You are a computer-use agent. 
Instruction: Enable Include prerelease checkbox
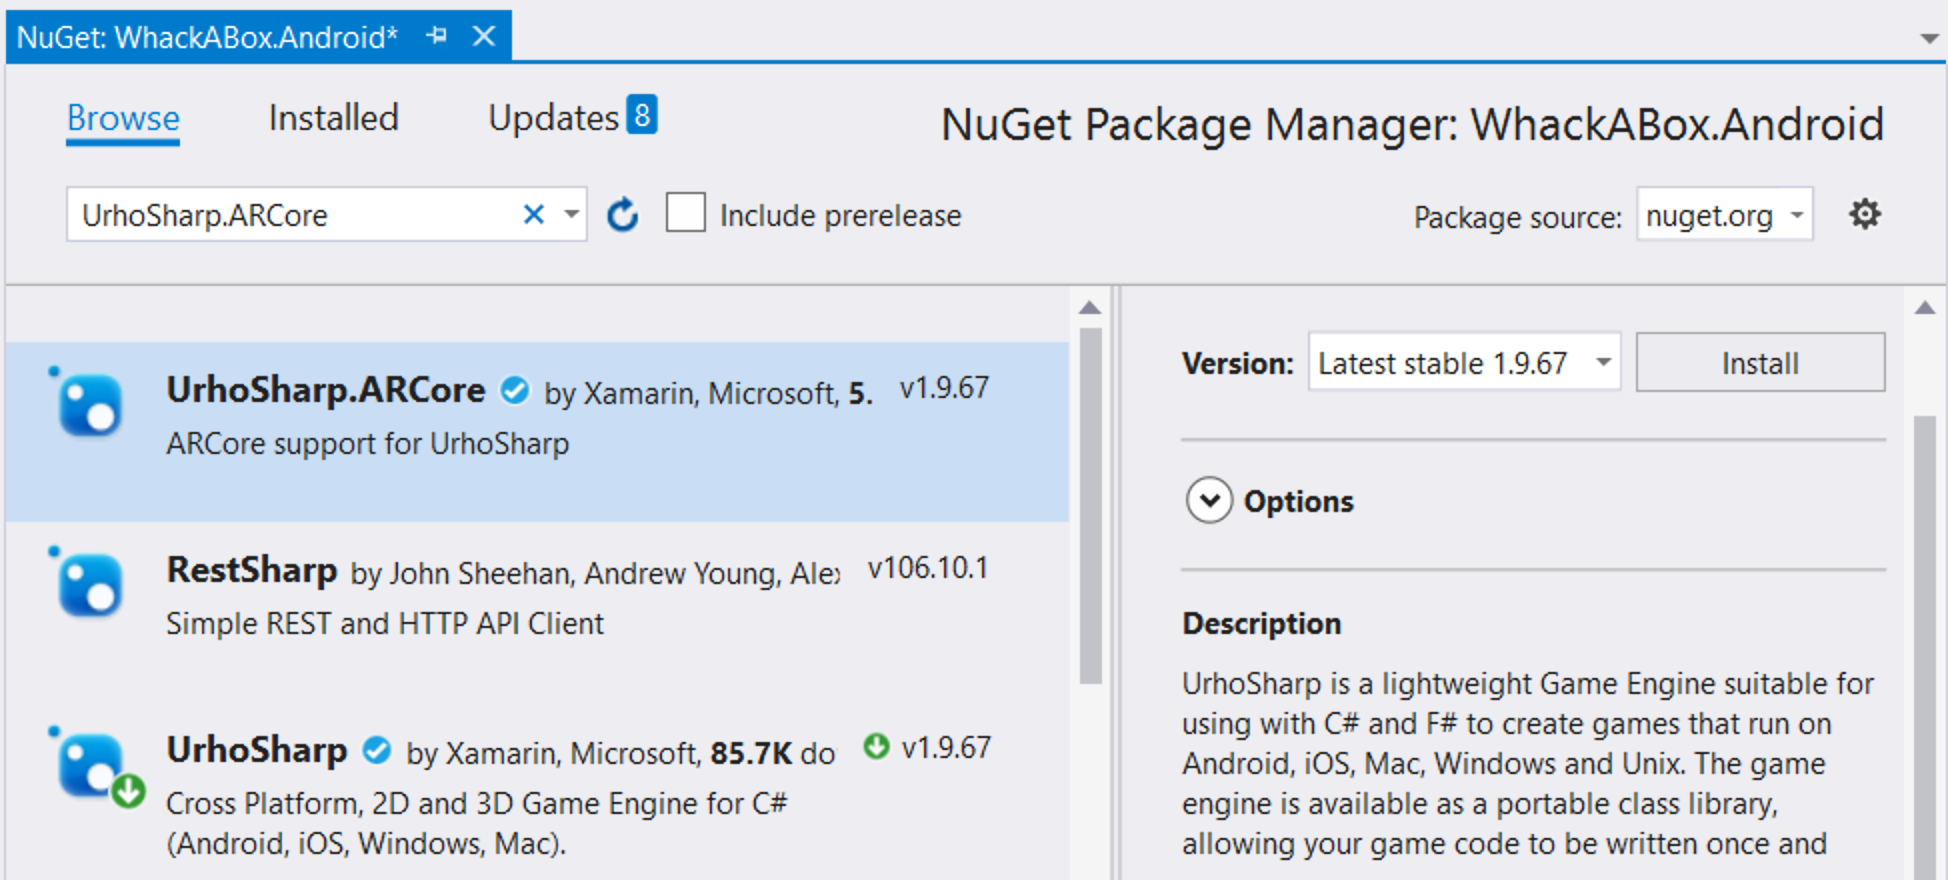[x=686, y=213]
